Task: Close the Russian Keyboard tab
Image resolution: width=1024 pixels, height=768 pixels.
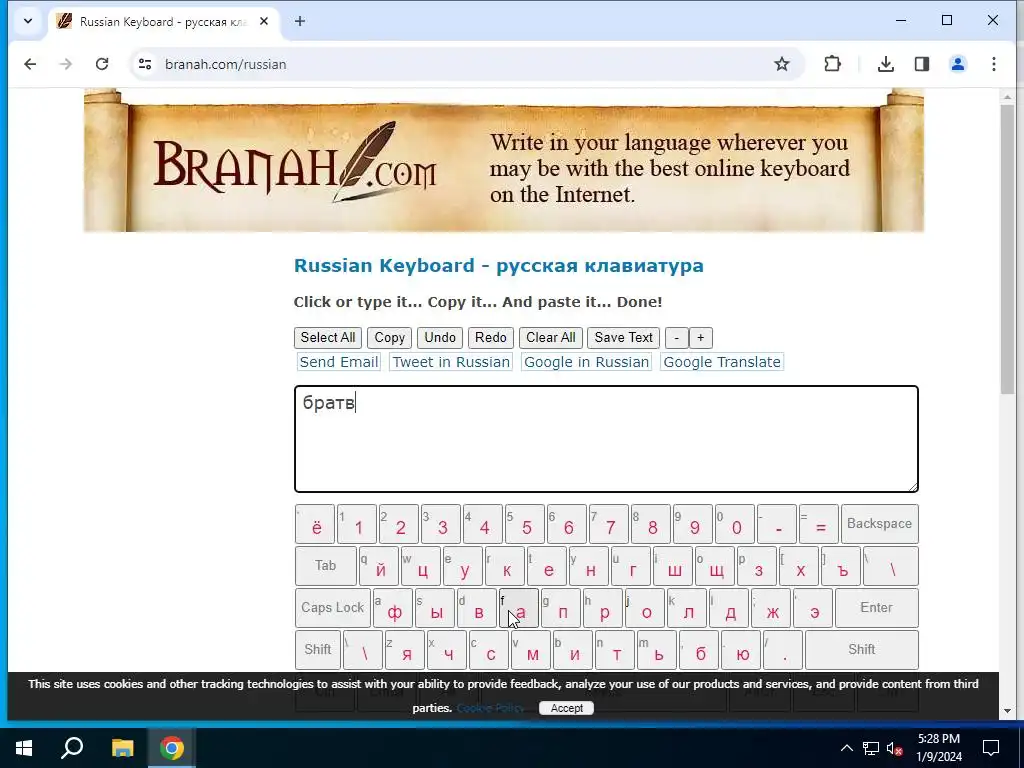Action: pyautogui.click(x=264, y=22)
